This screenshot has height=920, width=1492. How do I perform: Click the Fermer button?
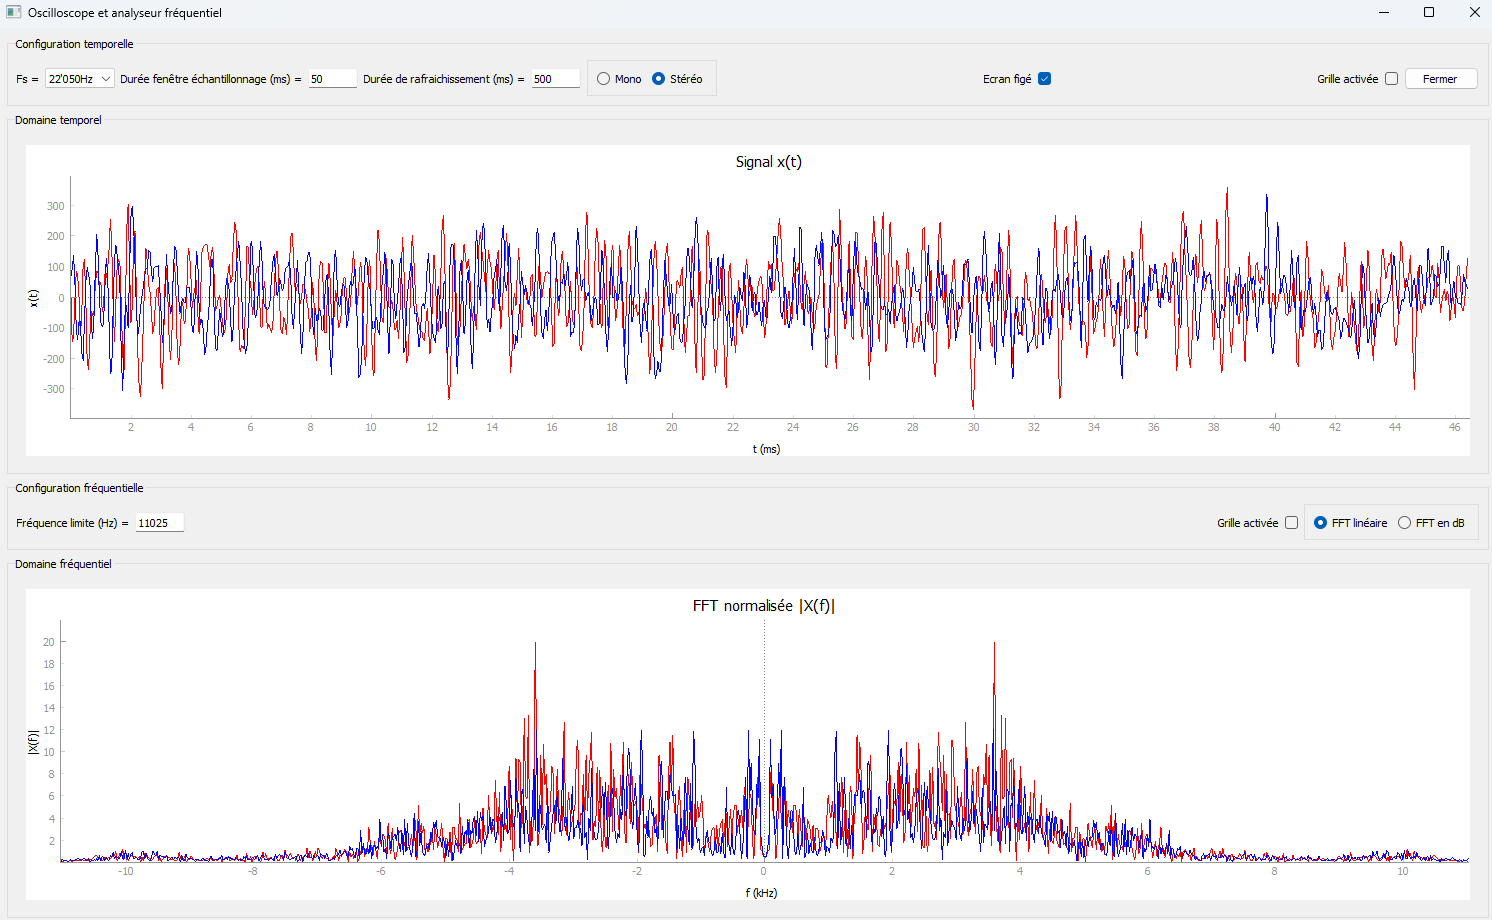[x=1441, y=79]
